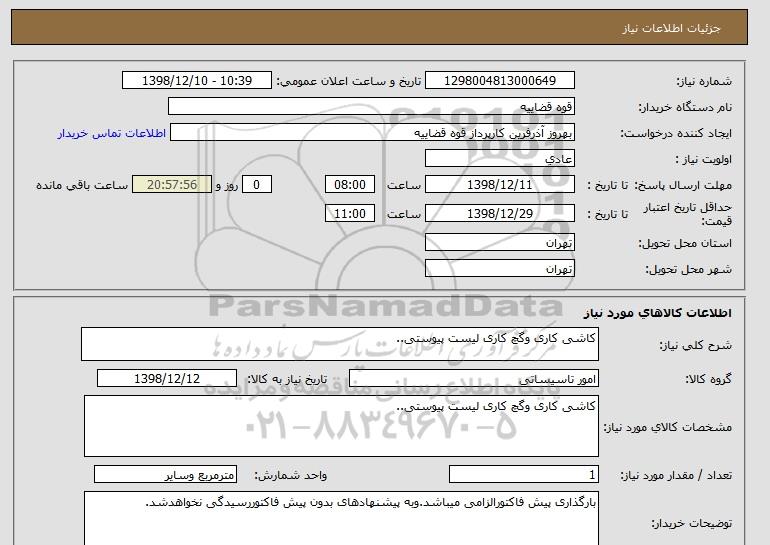Select the label مهلت ارسال پاسخ
Viewport: 770px width, 545px height.
click(x=683, y=185)
